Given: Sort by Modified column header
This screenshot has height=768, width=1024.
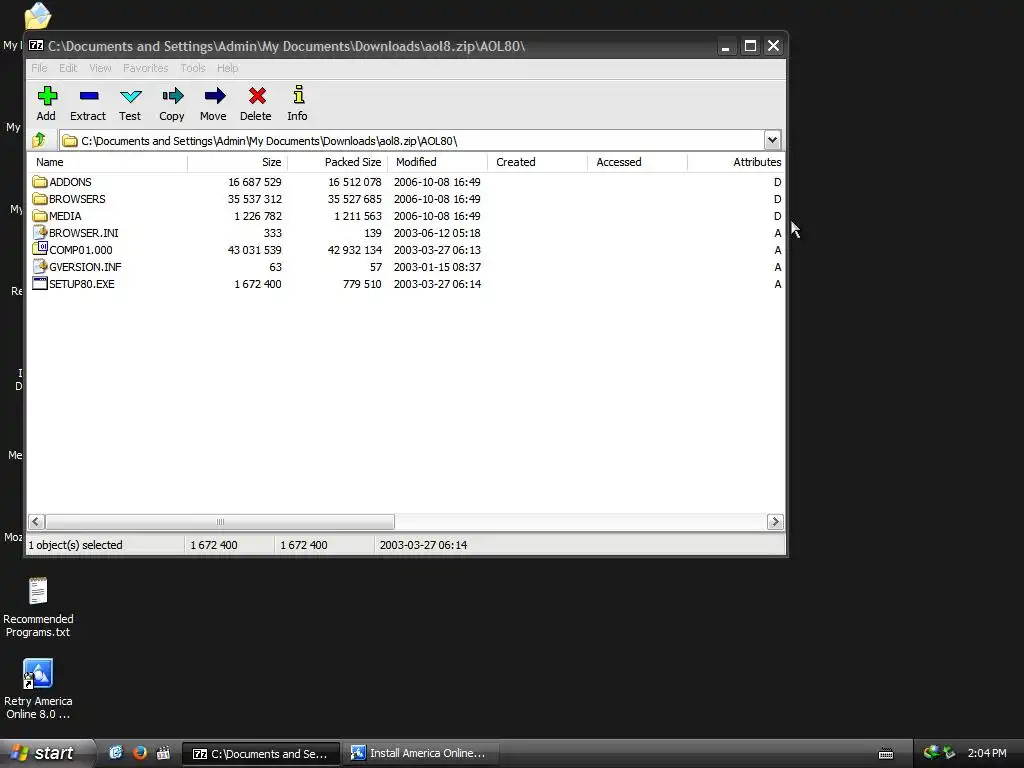Looking at the screenshot, I should tap(438, 162).
